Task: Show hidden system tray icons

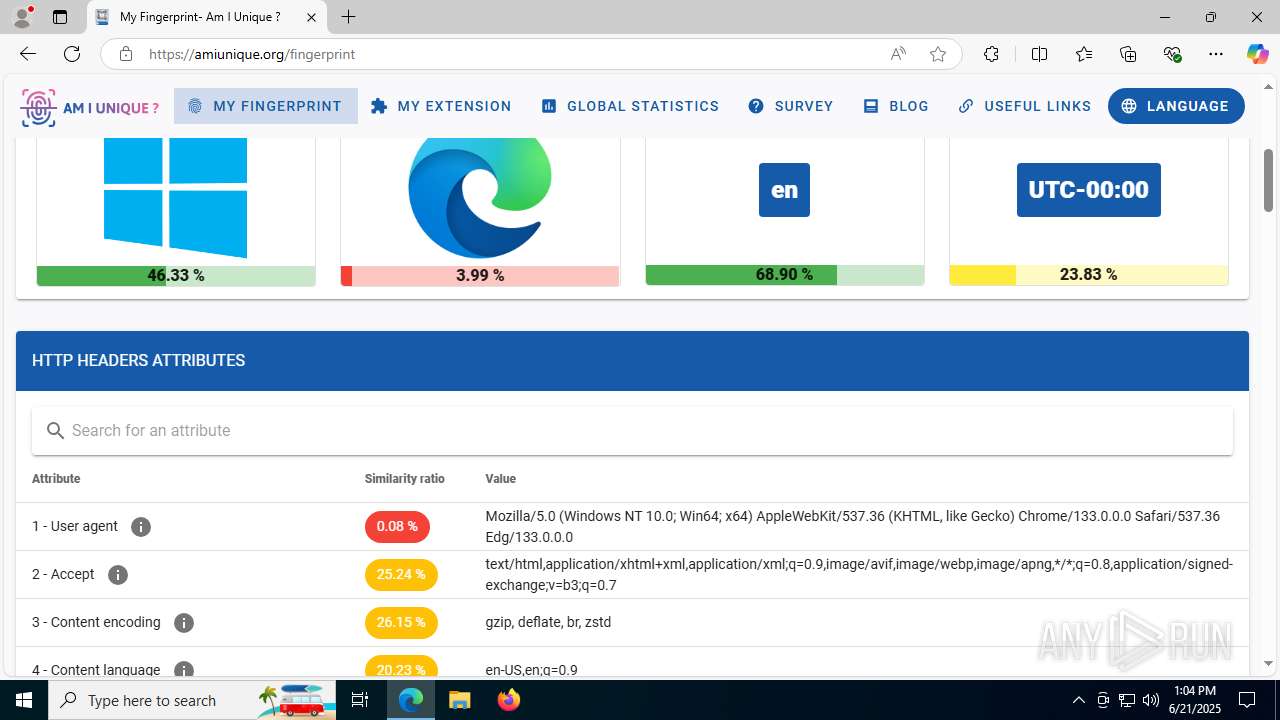Action: (x=1078, y=700)
